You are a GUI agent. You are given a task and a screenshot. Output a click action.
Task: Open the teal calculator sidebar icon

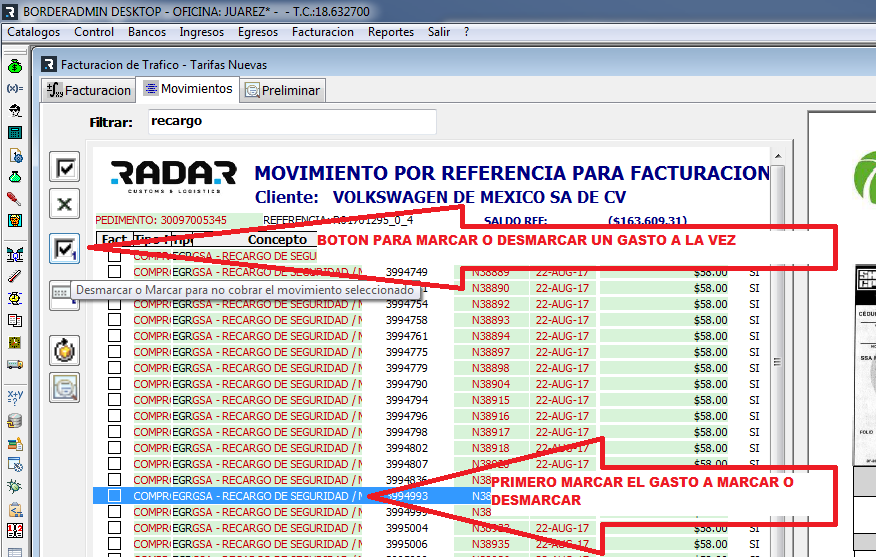(x=15, y=132)
